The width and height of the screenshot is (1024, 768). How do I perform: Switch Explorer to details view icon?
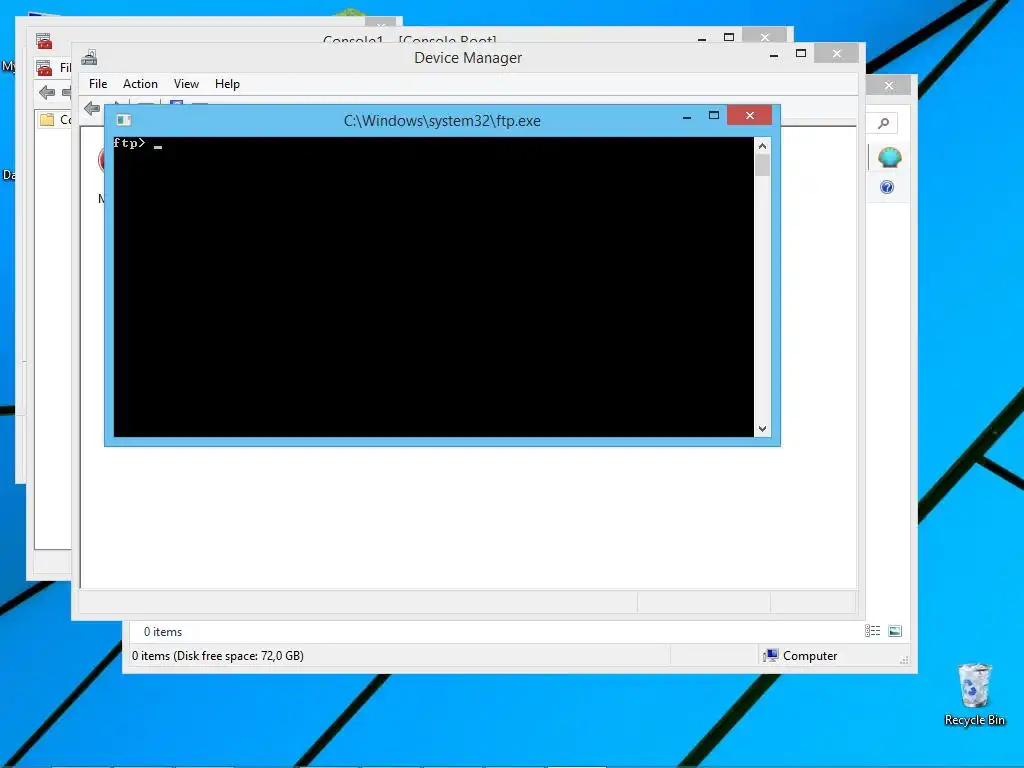pos(872,631)
